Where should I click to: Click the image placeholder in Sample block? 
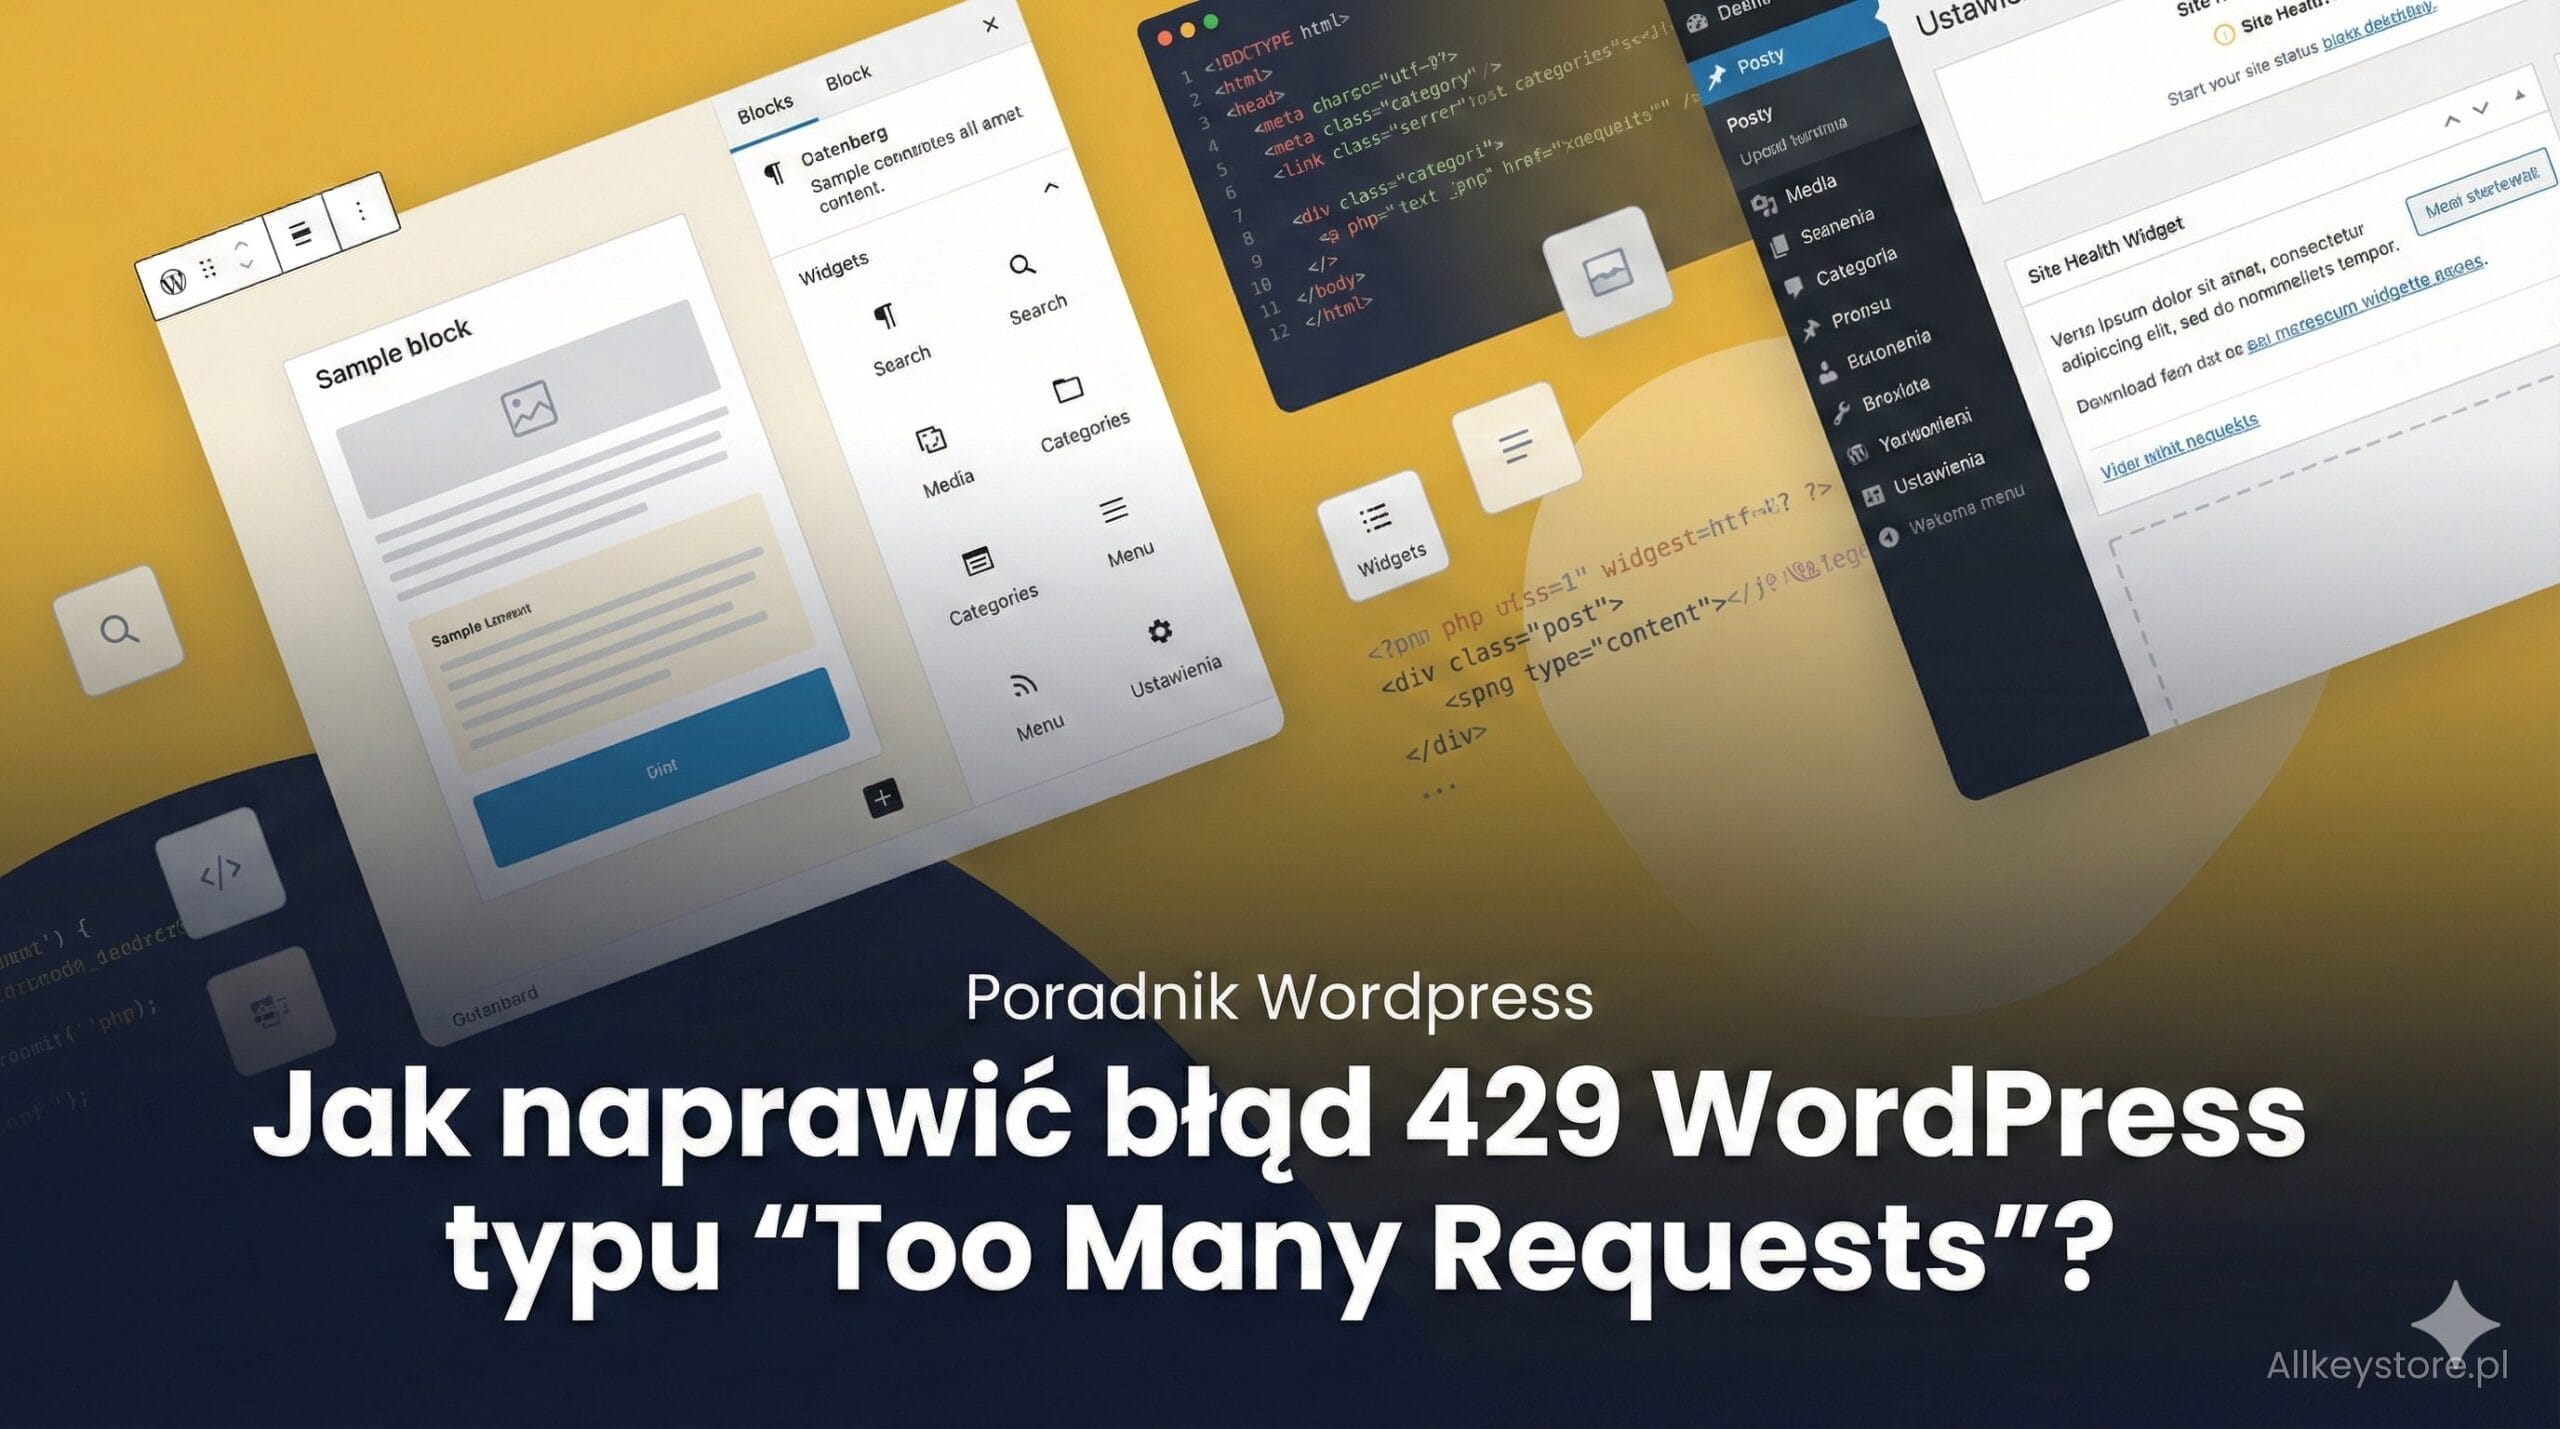click(528, 407)
